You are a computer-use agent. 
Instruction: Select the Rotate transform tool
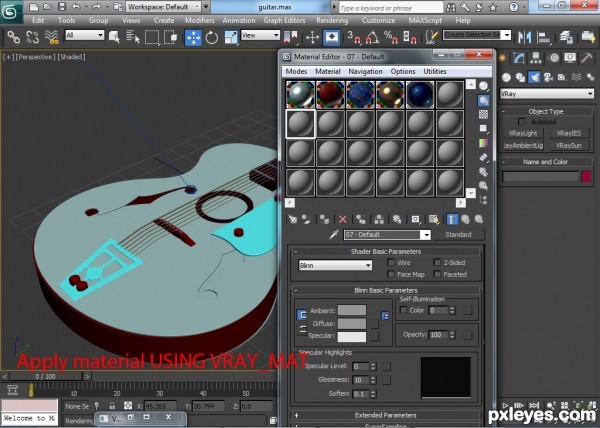click(x=211, y=37)
